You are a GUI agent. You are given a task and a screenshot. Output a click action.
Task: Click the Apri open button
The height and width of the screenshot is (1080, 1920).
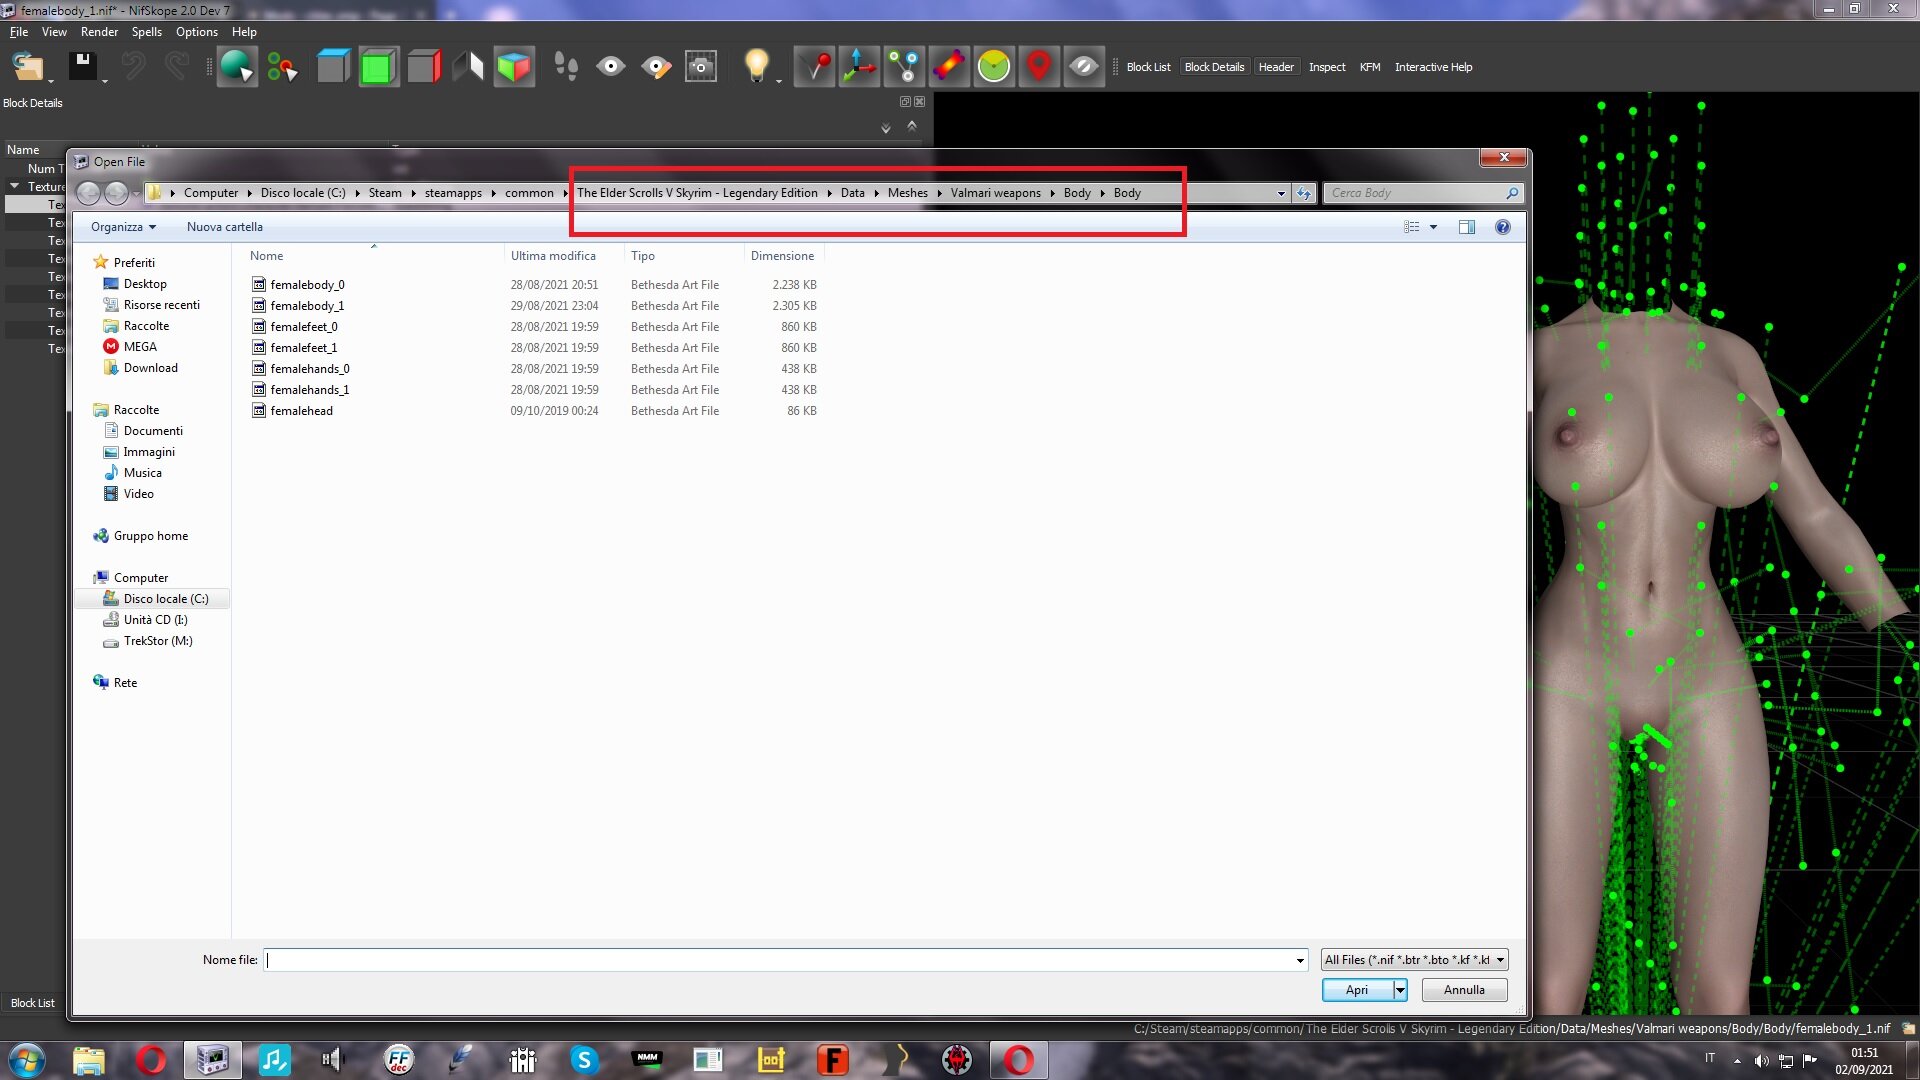point(1357,990)
